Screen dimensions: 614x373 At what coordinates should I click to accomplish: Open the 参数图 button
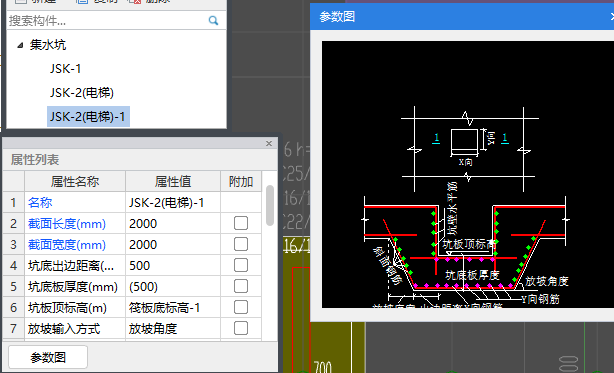48,357
